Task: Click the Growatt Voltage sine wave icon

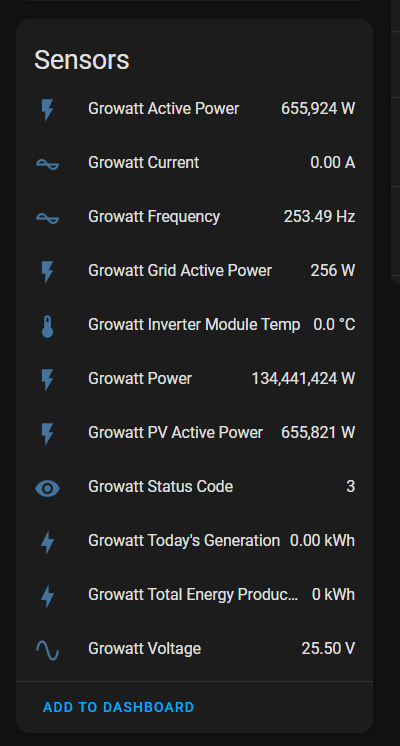Action: pyautogui.click(x=48, y=650)
